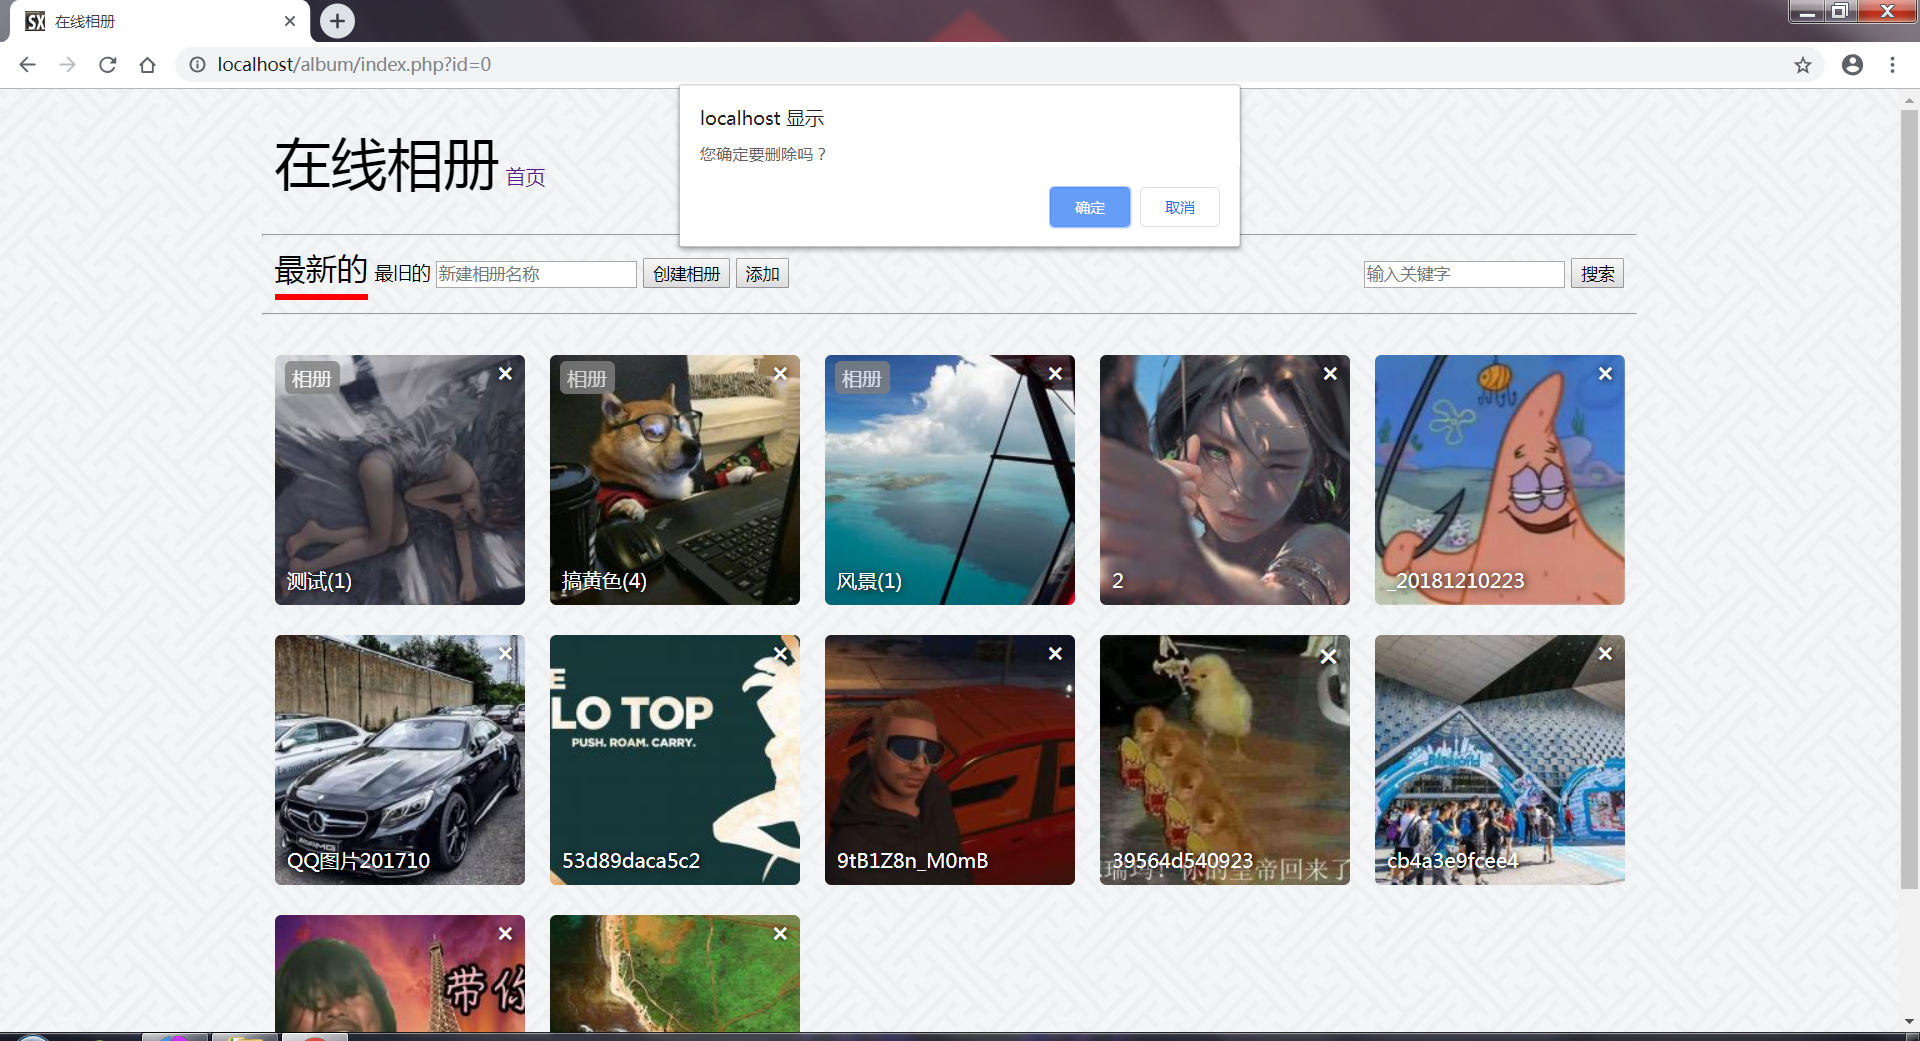Click the page vertical scrollbar thumb
The width and height of the screenshot is (1920, 1041).
[1909, 498]
